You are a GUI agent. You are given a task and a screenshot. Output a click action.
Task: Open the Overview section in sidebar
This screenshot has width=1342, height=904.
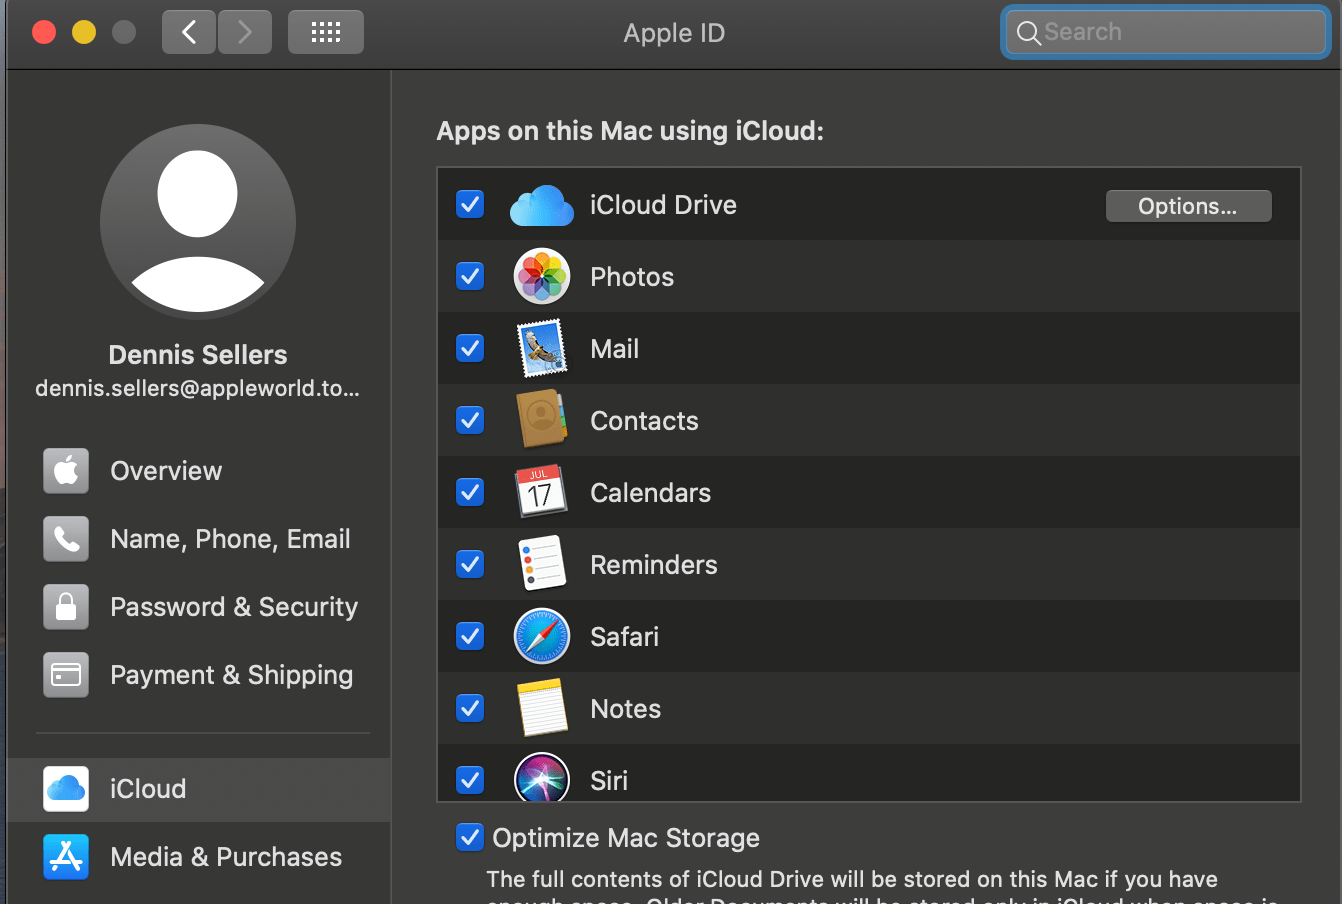click(166, 471)
